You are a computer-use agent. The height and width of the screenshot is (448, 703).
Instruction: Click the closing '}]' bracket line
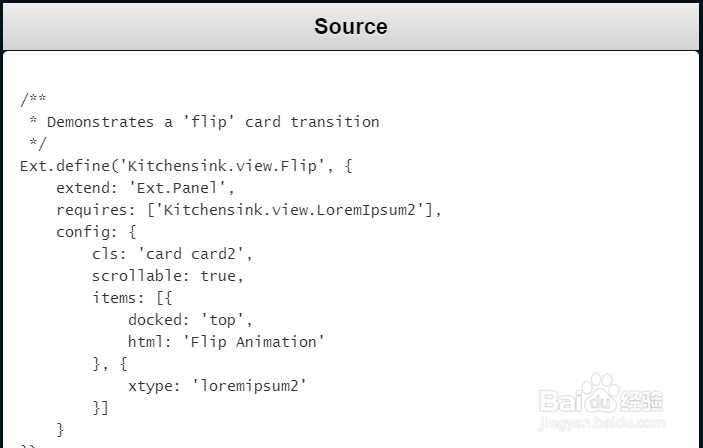coord(100,408)
